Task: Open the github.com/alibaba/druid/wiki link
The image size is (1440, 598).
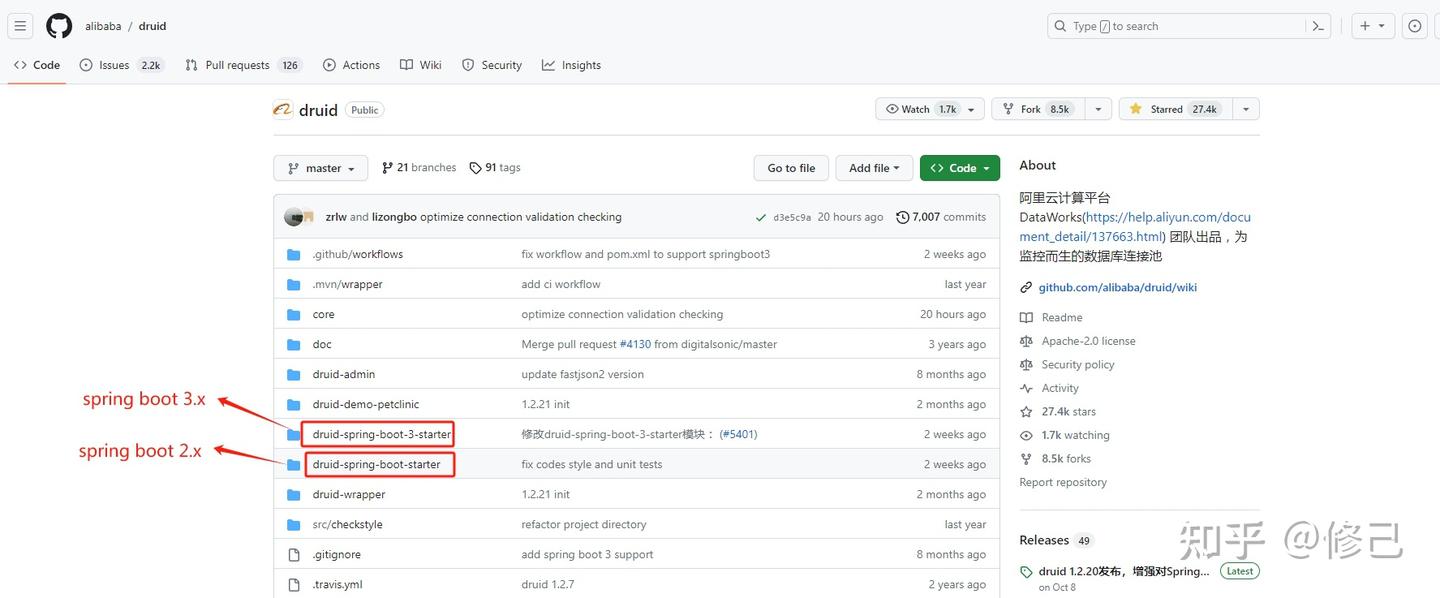Action: point(1117,287)
